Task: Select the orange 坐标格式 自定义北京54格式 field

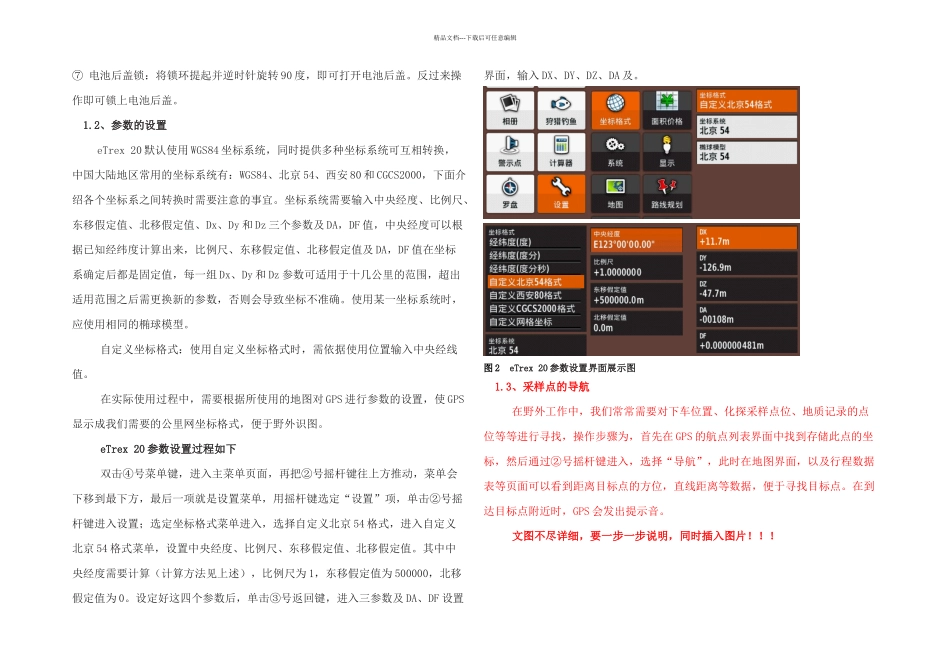Action: coord(746,101)
